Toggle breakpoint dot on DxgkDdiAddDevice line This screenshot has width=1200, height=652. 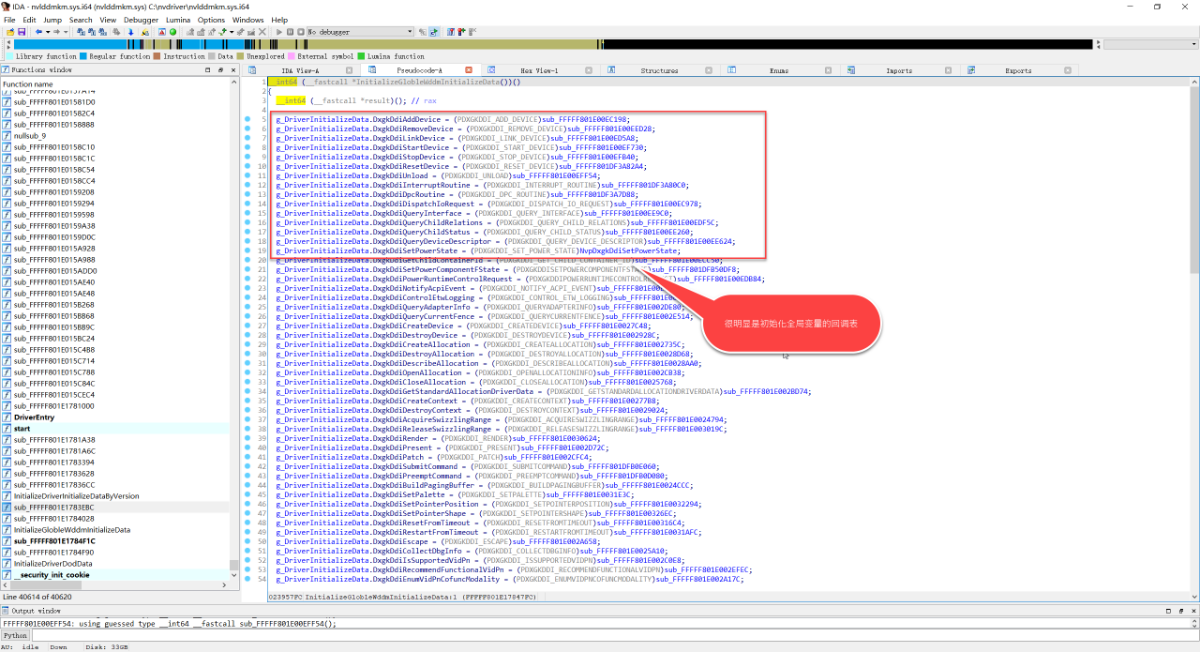pyautogui.click(x=248, y=119)
